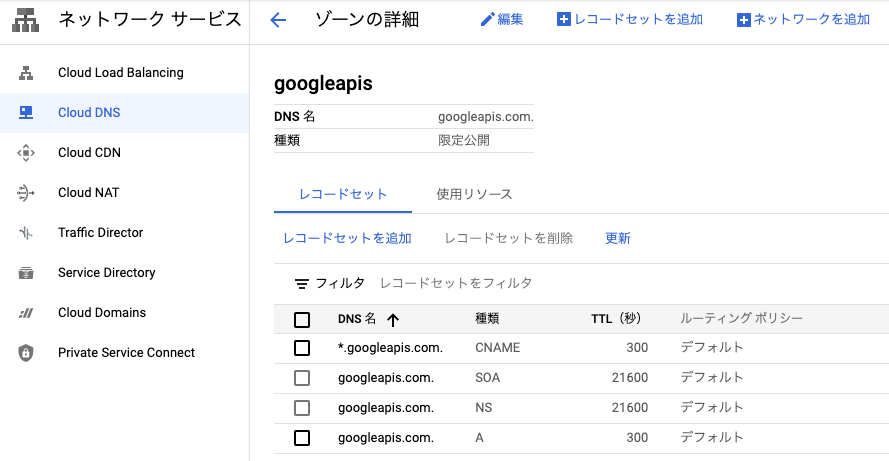
Task: Click the Cloud Load Balancing icon
Action: tap(26, 73)
